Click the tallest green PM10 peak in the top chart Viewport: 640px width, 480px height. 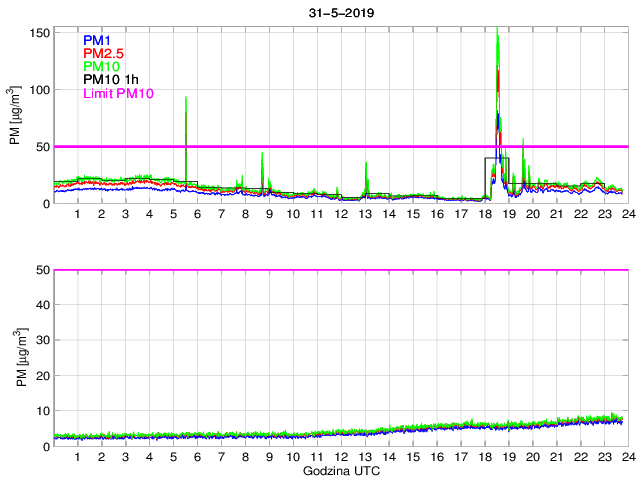click(x=497, y=32)
